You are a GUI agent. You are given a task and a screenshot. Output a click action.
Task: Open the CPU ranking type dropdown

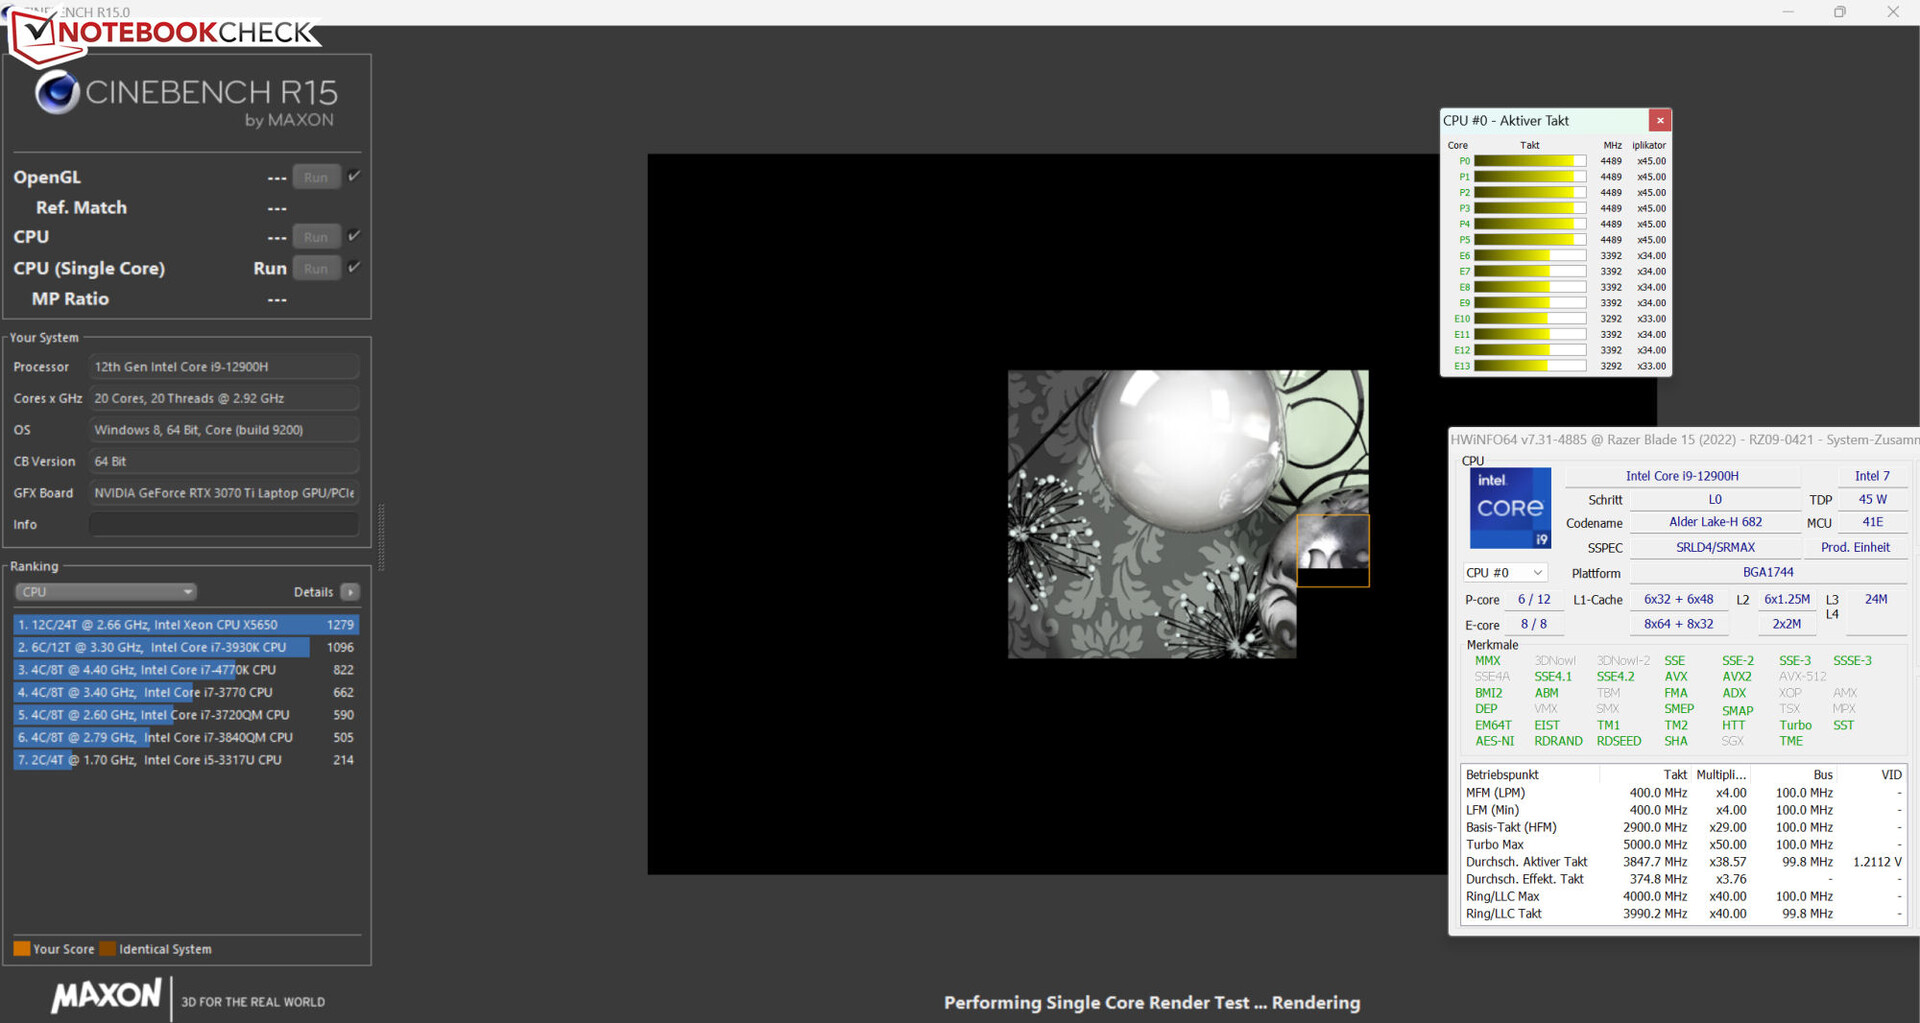[x=105, y=592]
